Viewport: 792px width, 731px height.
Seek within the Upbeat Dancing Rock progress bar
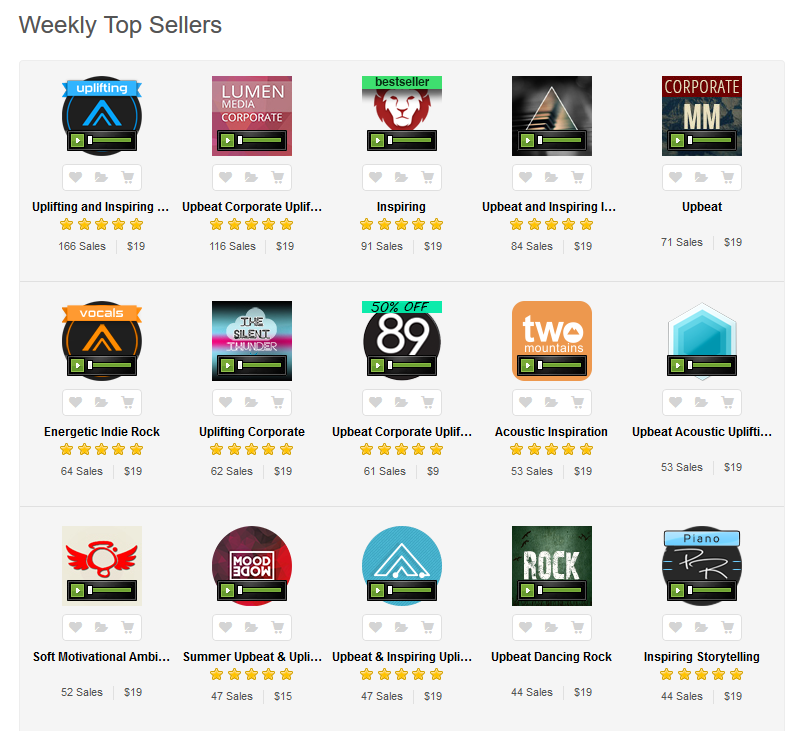(560, 590)
